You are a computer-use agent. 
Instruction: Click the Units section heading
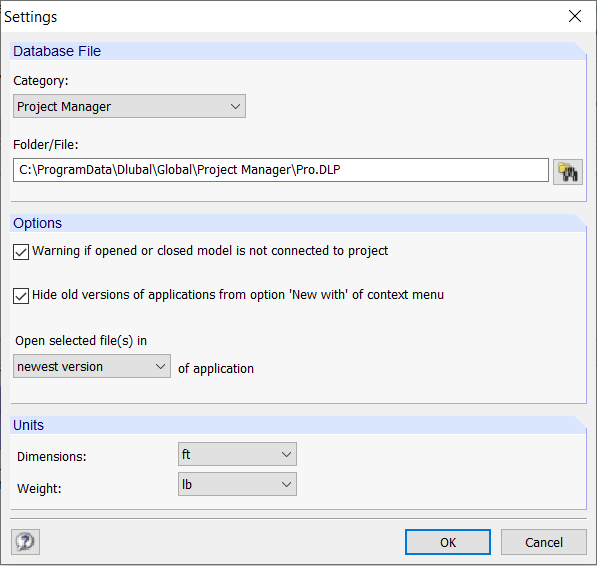tap(29, 425)
